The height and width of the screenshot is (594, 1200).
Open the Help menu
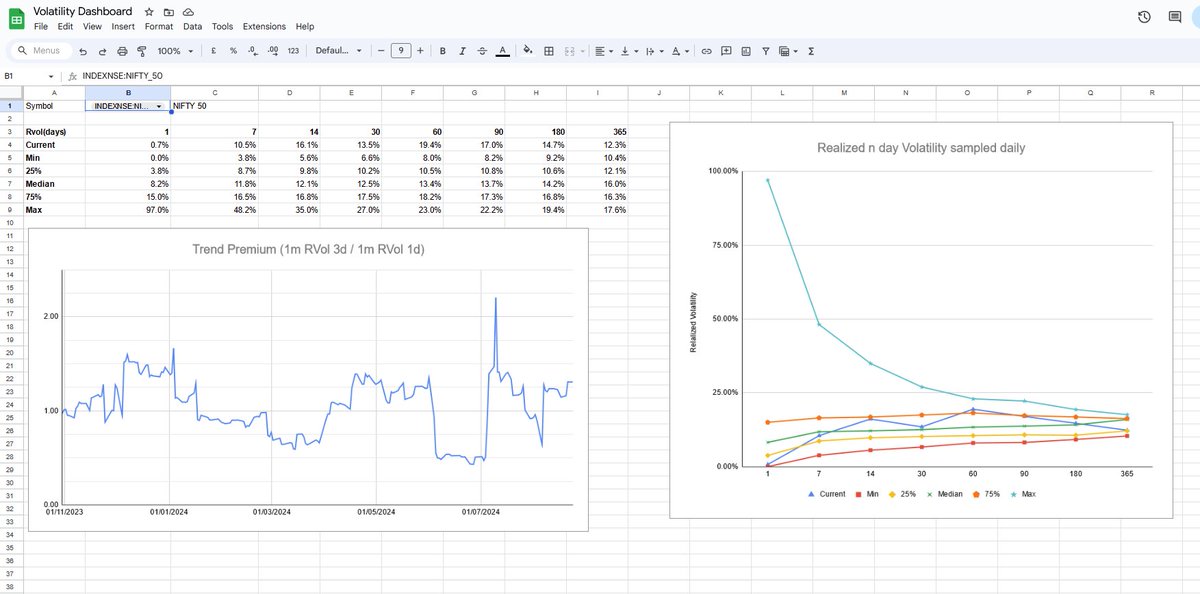(305, 27)
